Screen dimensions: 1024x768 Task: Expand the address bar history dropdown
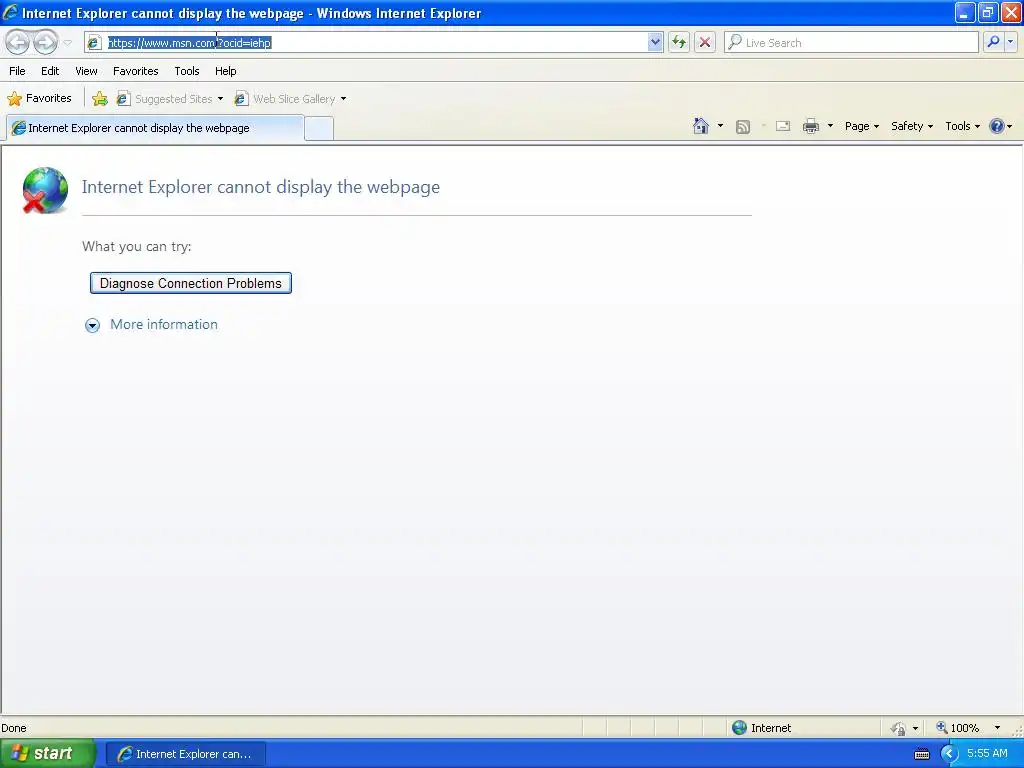click(x=655, y=42)
